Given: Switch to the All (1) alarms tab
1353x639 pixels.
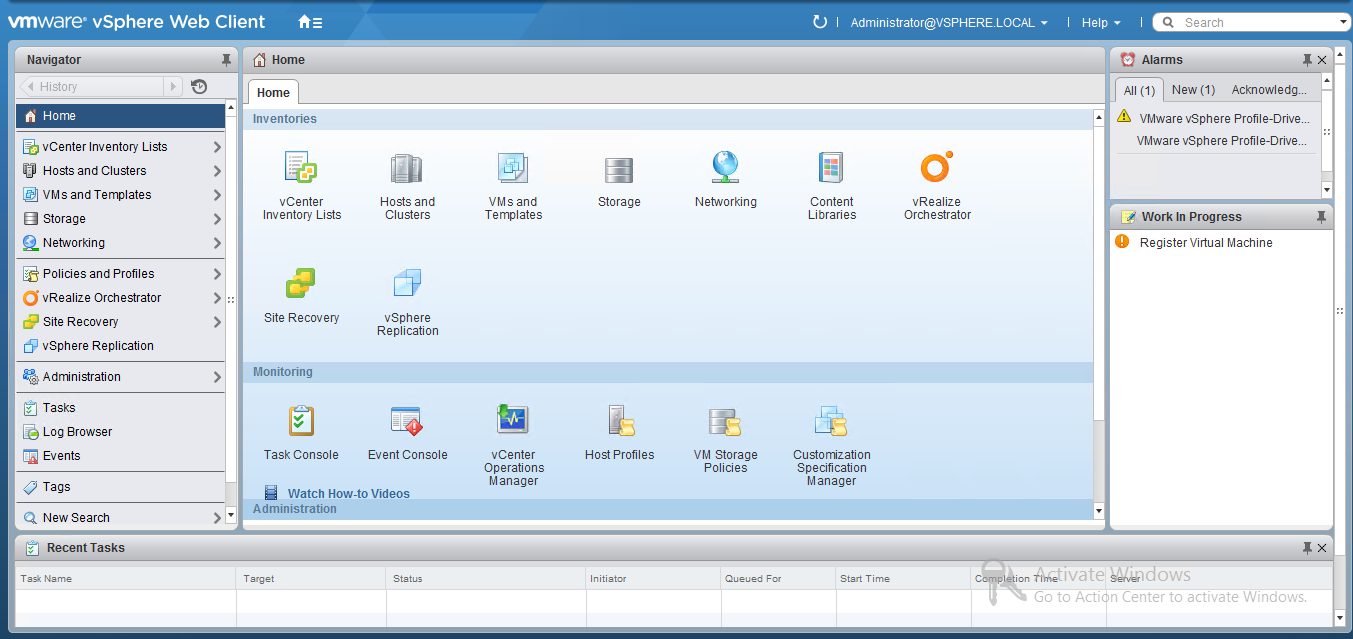Looking at the screenshot, I should pos(1139,90).
